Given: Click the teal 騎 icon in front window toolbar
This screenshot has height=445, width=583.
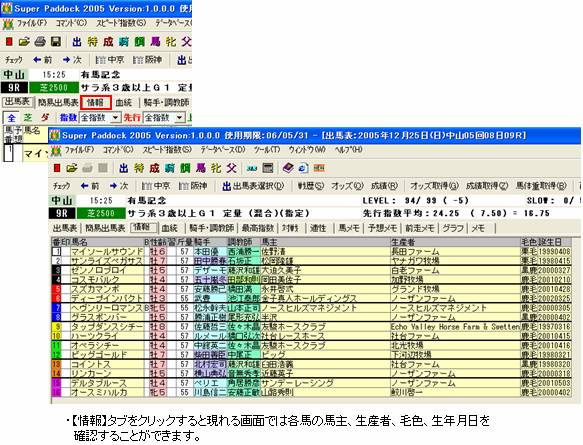Looking at the screenshot, I should [x=170, y=168].
